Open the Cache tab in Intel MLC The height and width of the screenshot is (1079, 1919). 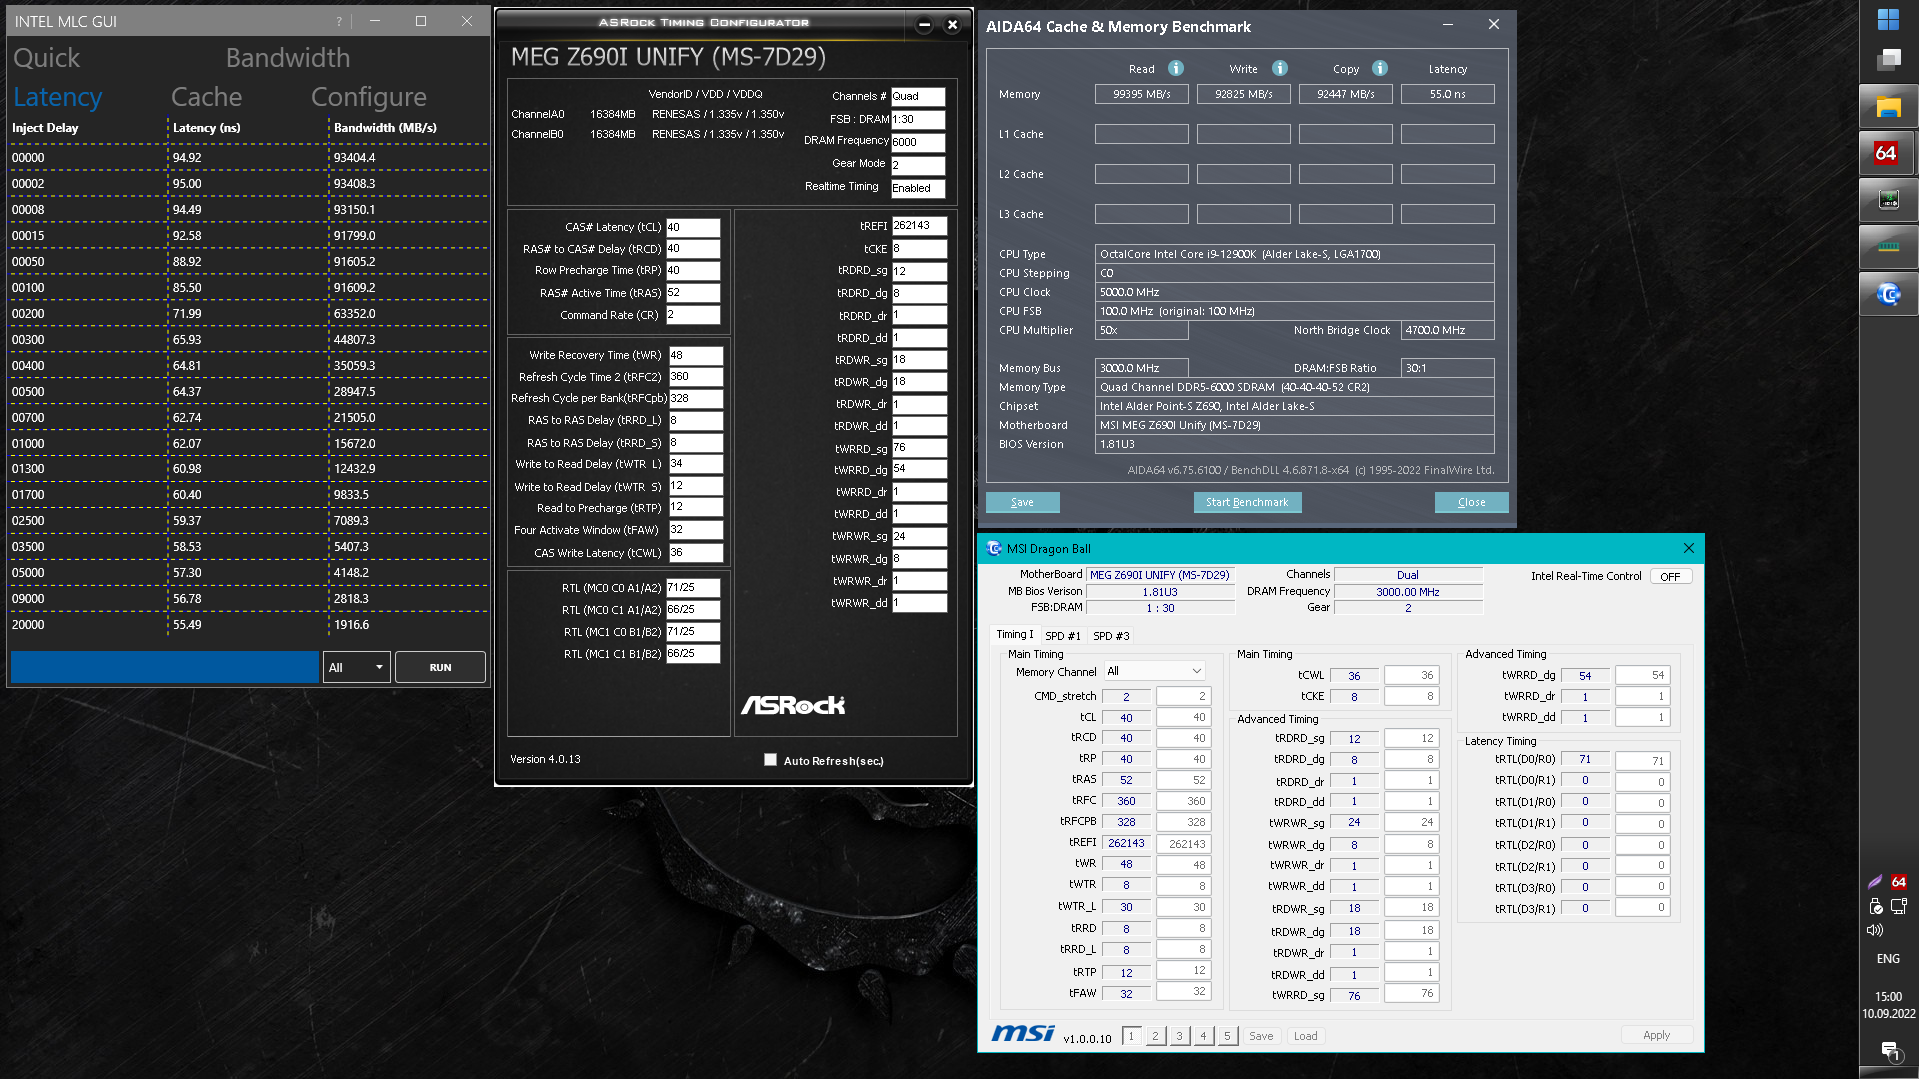point(207,97)
